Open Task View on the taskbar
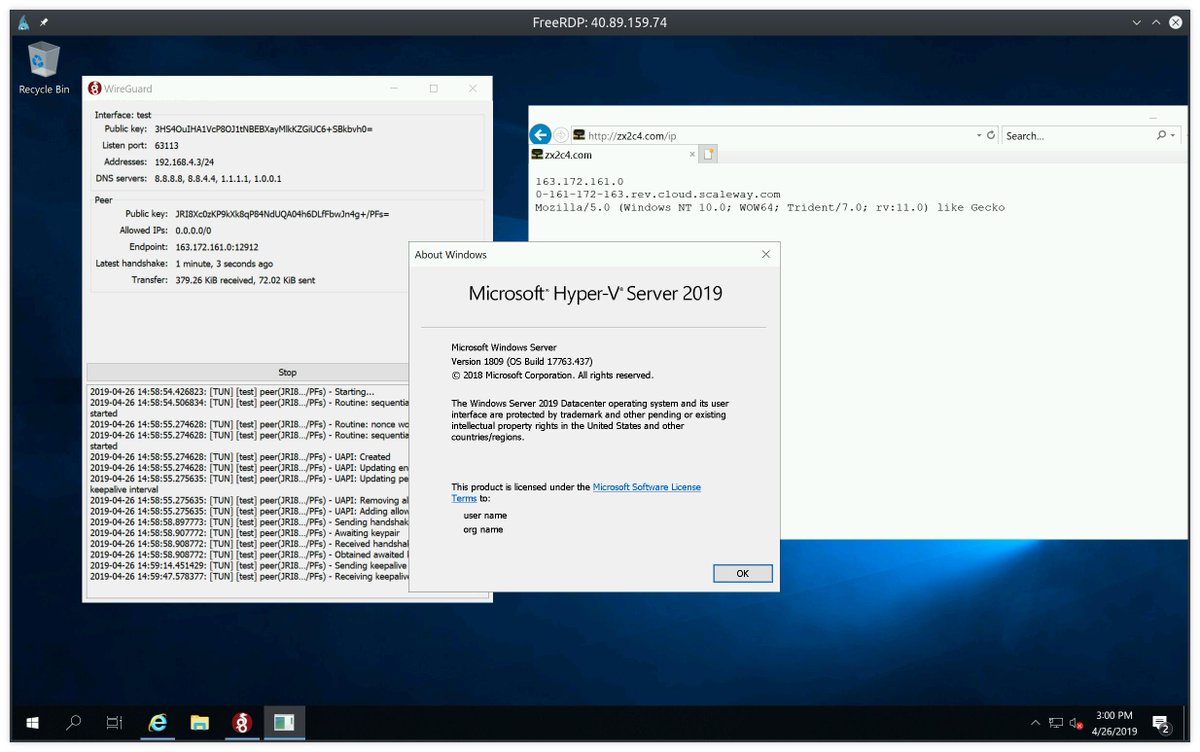 [115, 722]
